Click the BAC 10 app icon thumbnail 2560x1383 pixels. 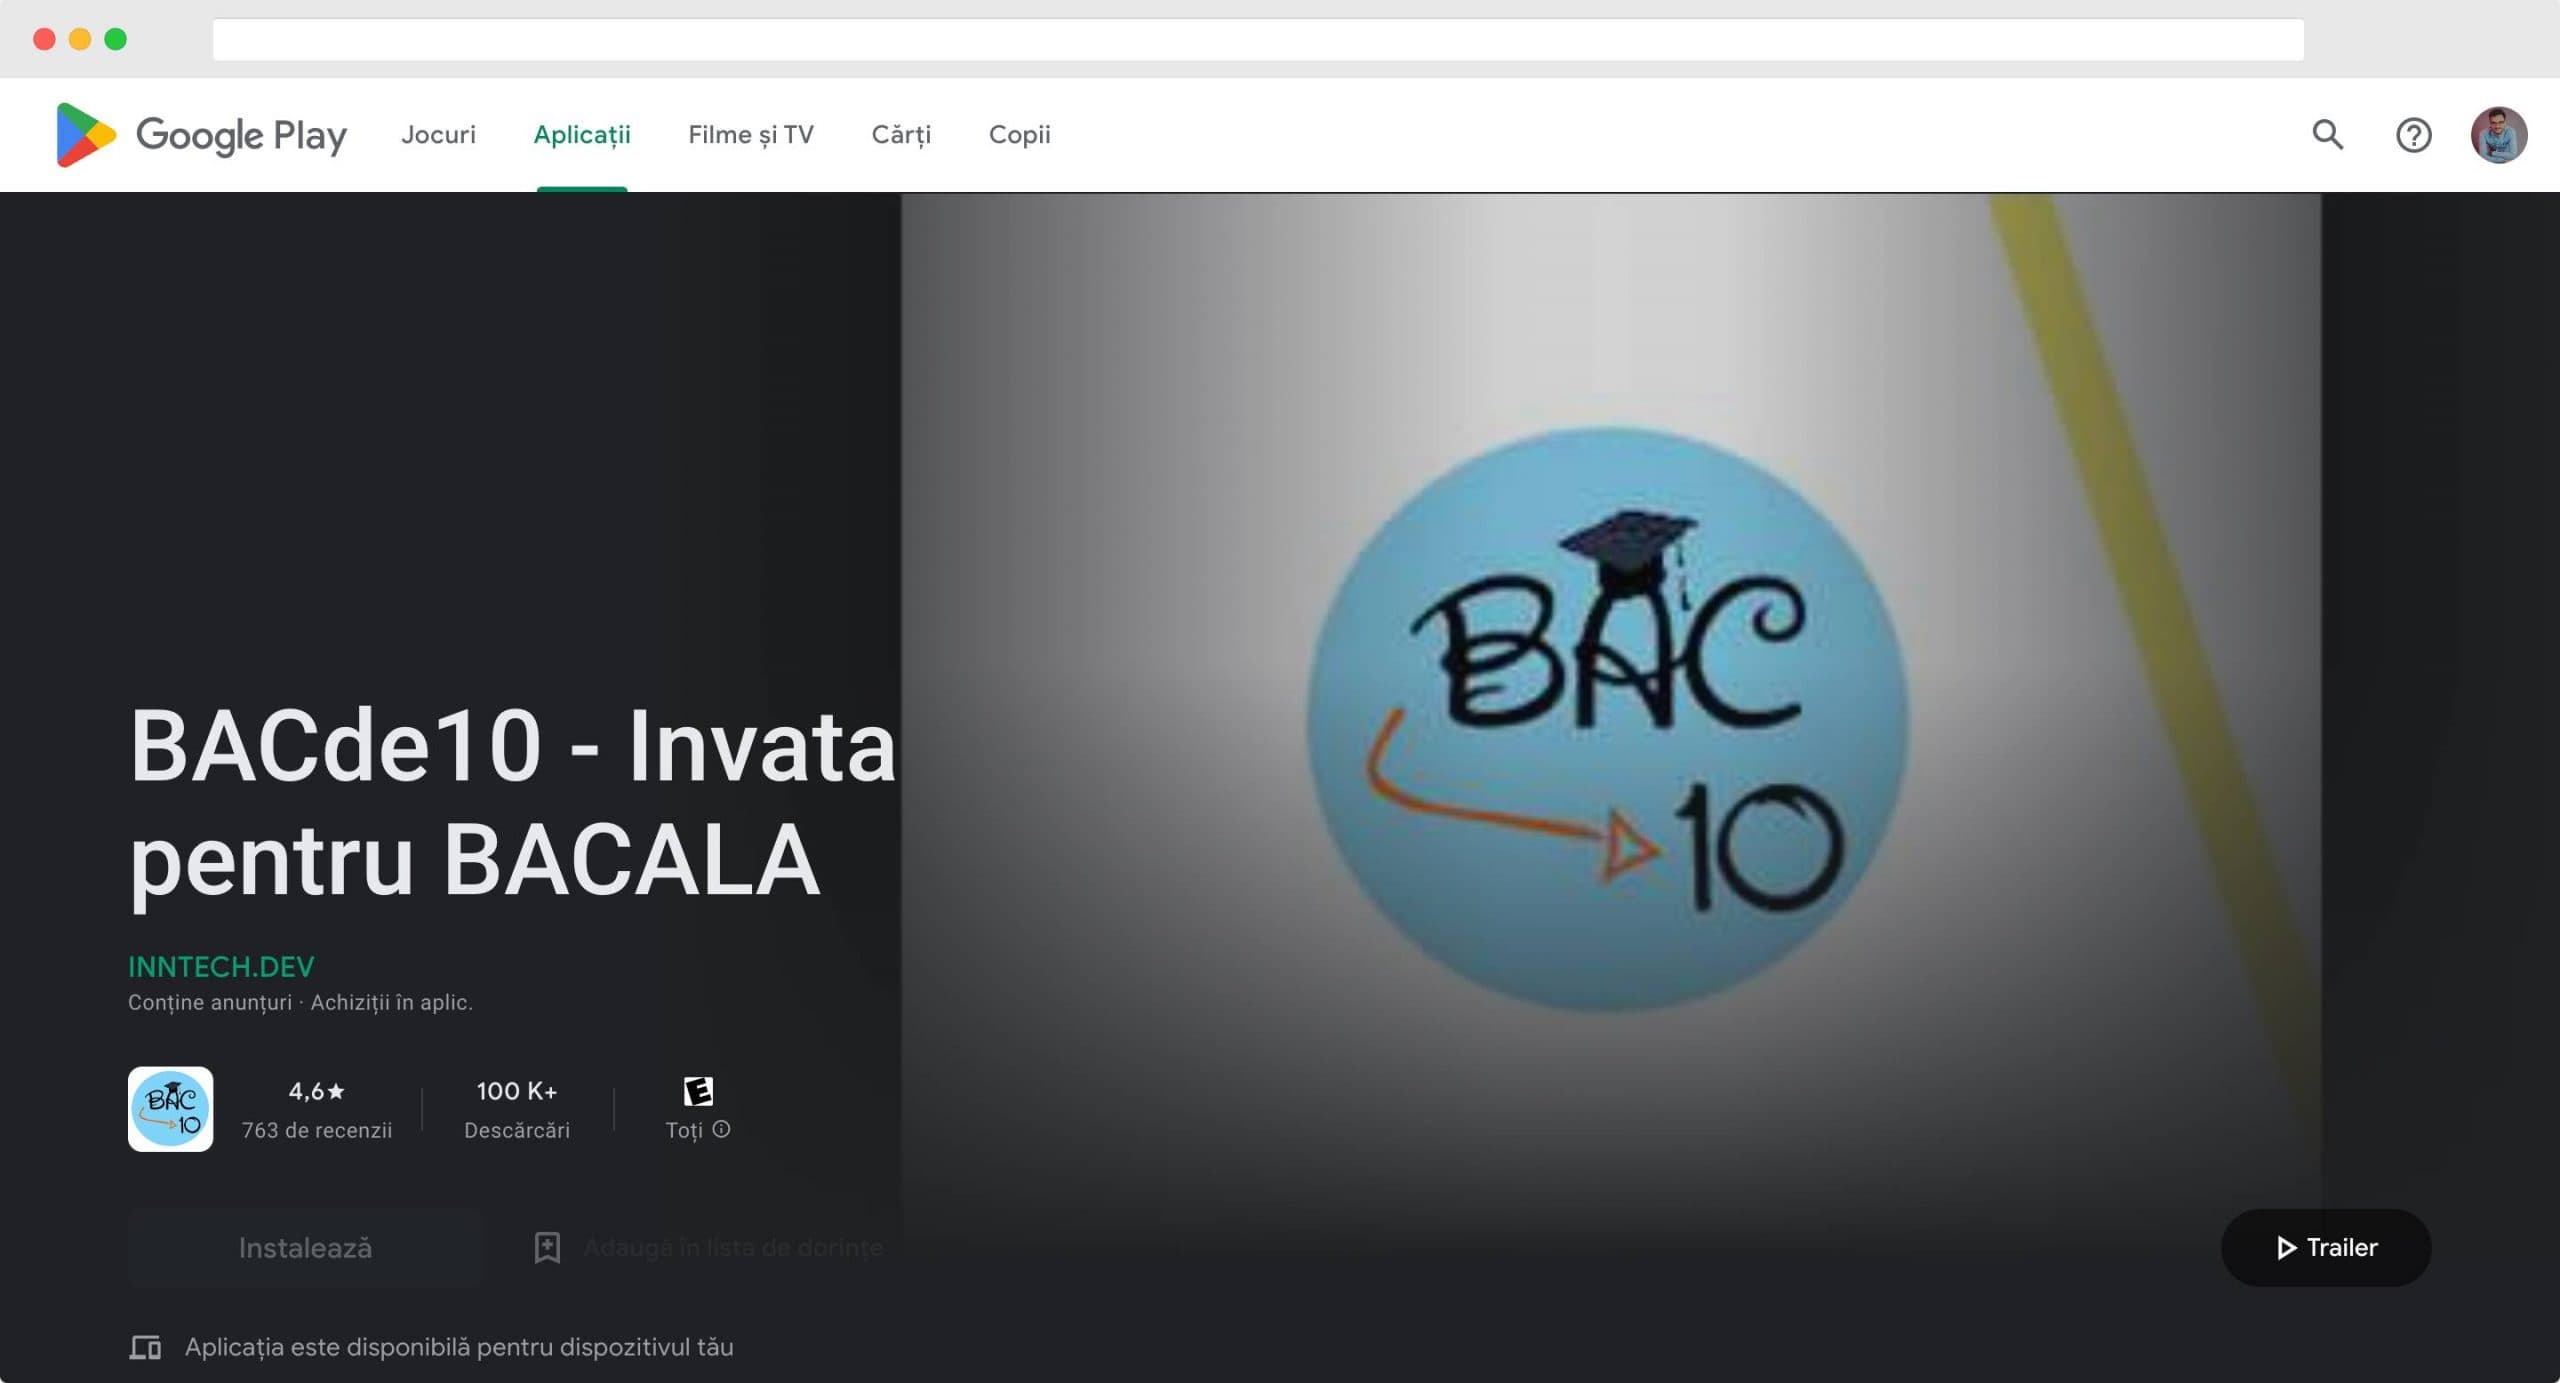pos(170,1109)
